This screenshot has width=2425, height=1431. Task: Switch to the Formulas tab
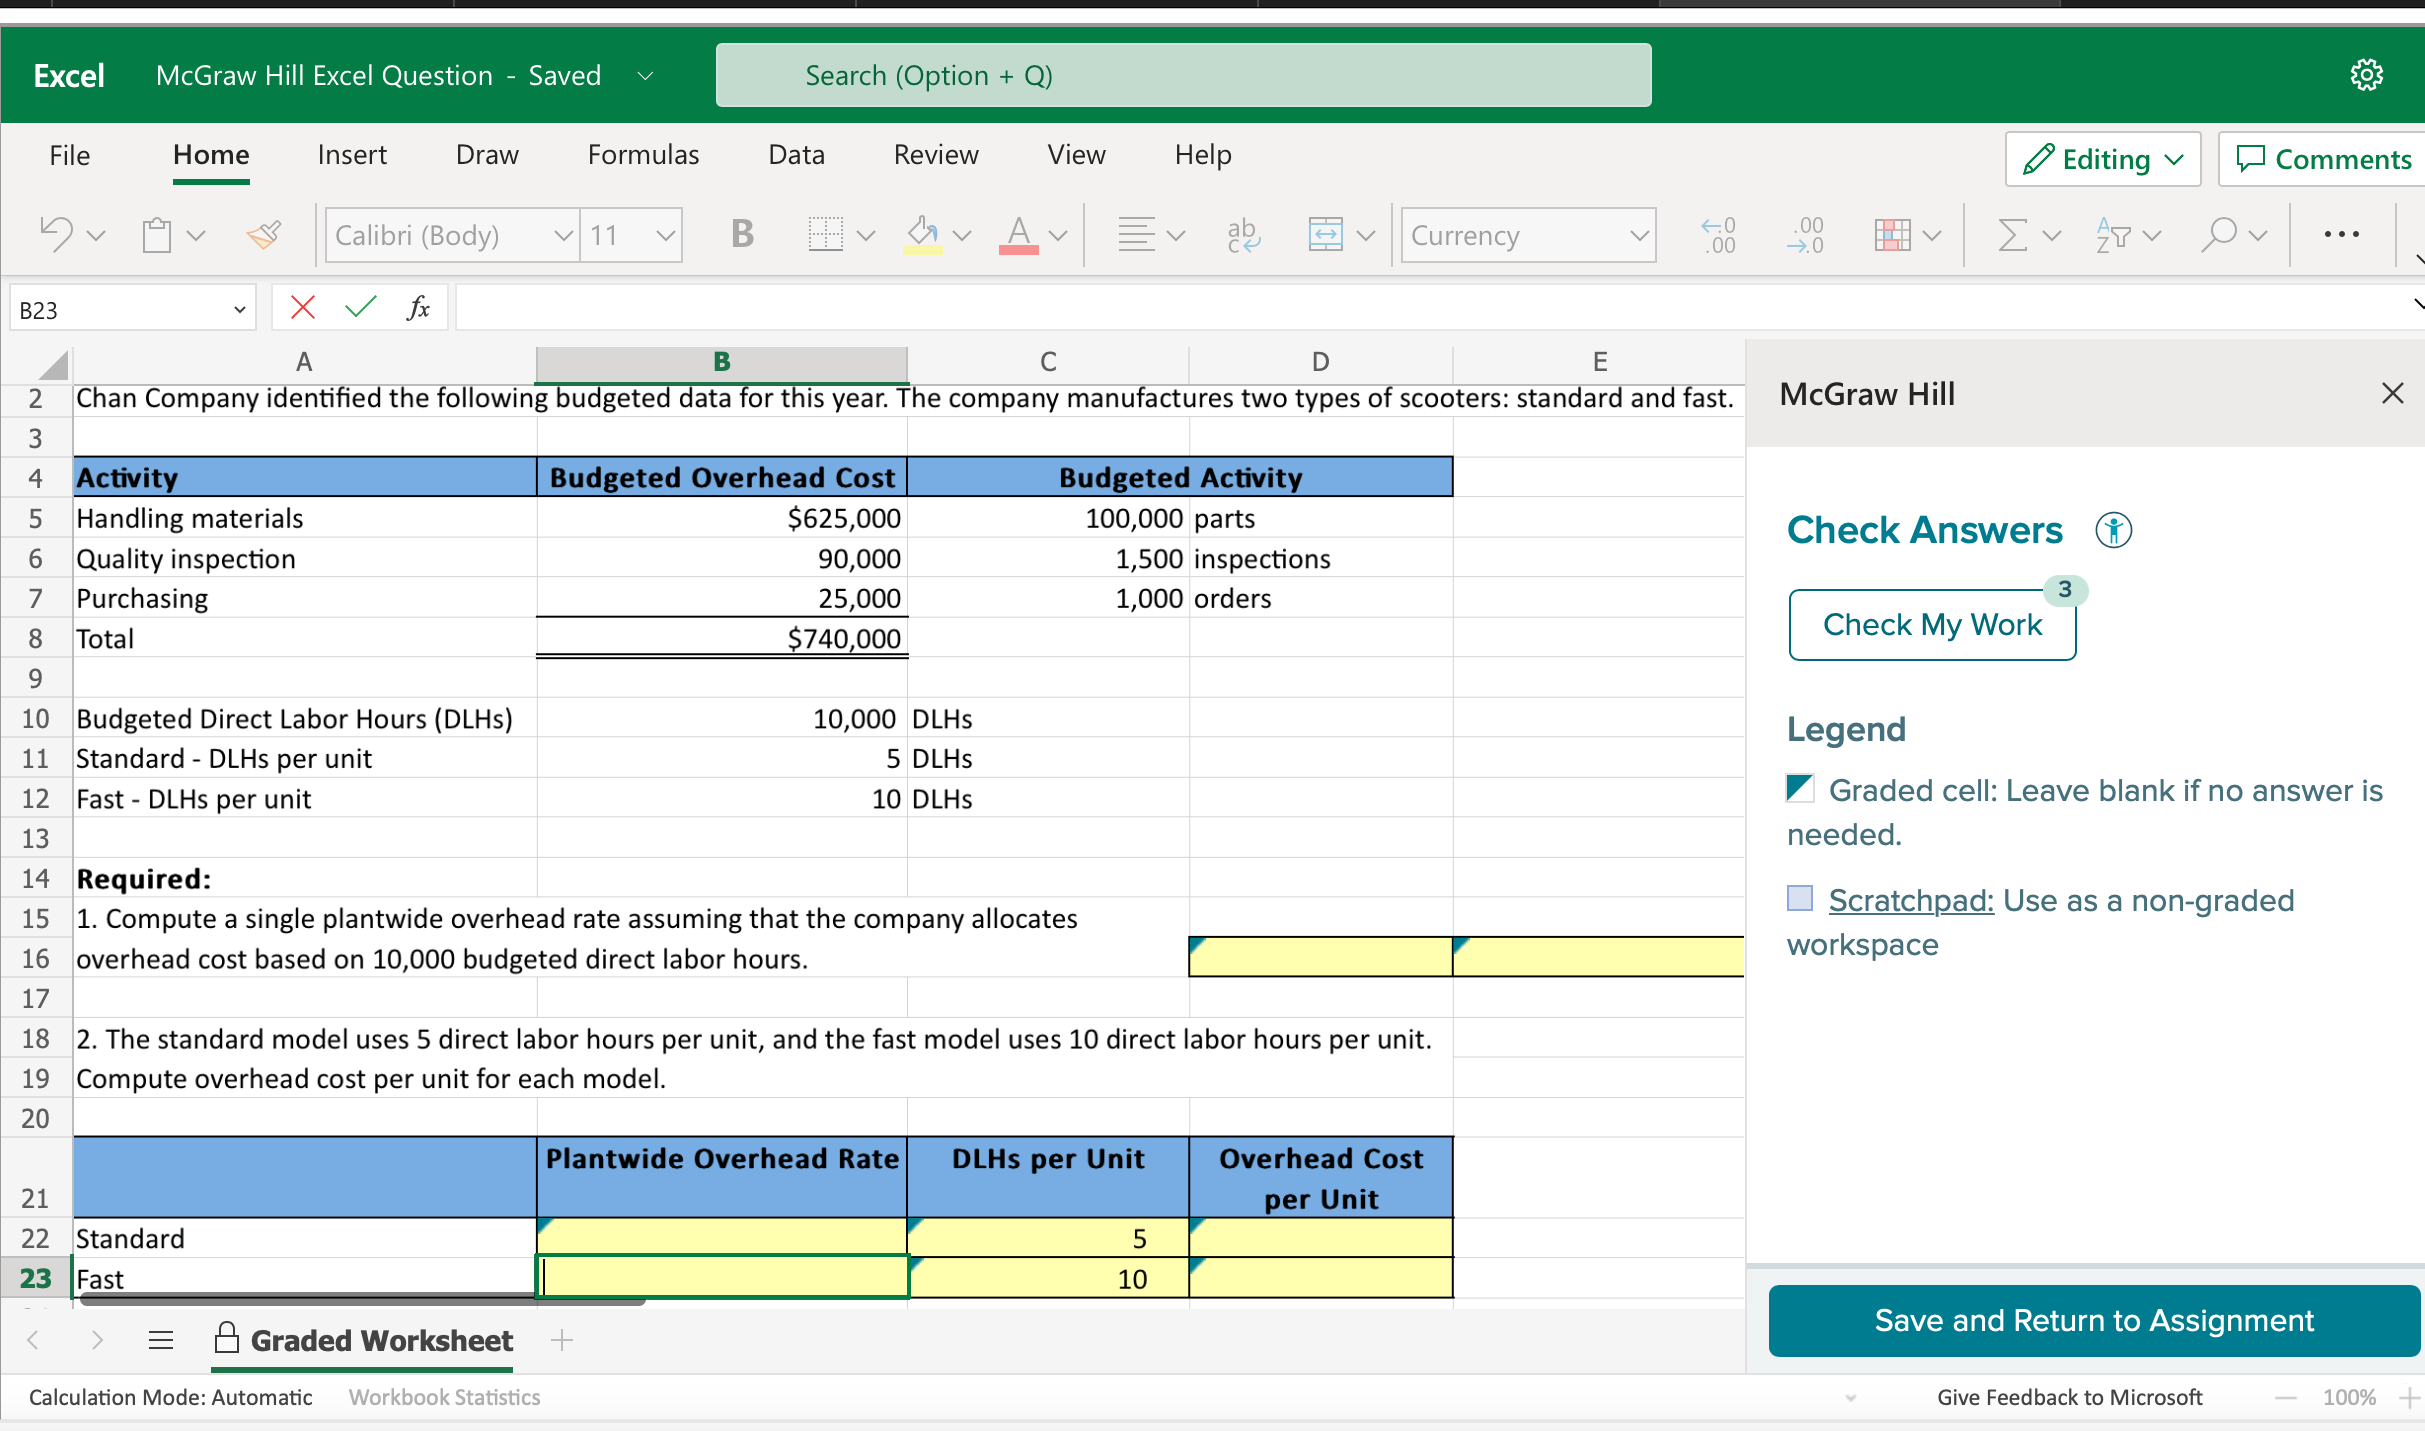coord(643,154)
